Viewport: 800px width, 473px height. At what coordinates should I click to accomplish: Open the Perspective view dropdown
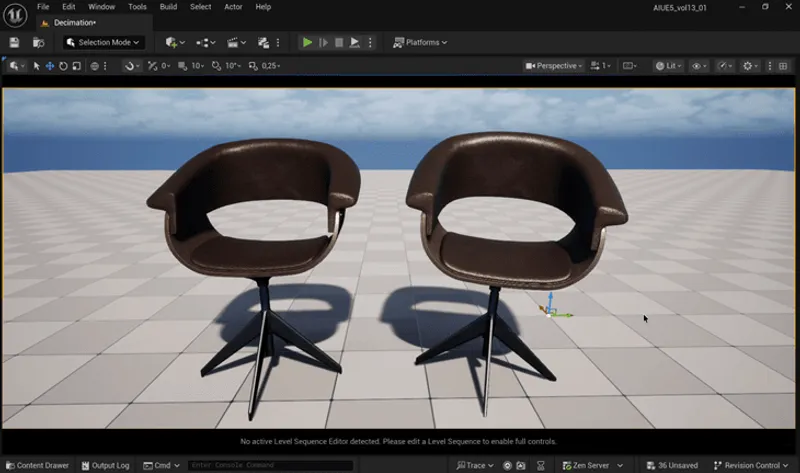point(555,66)
